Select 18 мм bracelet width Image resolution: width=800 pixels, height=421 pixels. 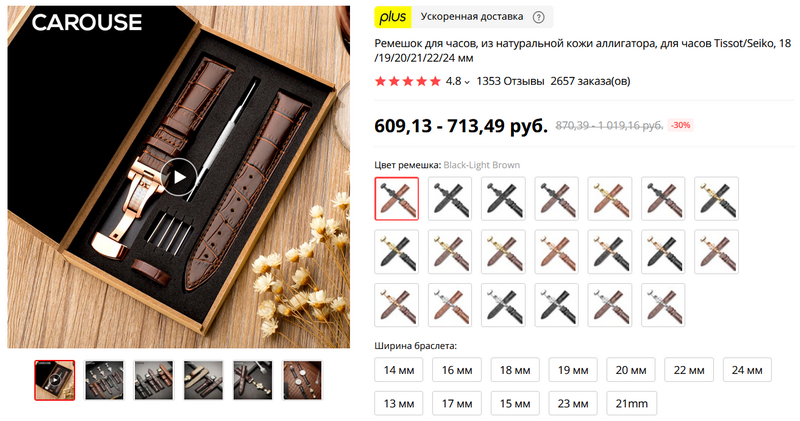tap(515, 370)
